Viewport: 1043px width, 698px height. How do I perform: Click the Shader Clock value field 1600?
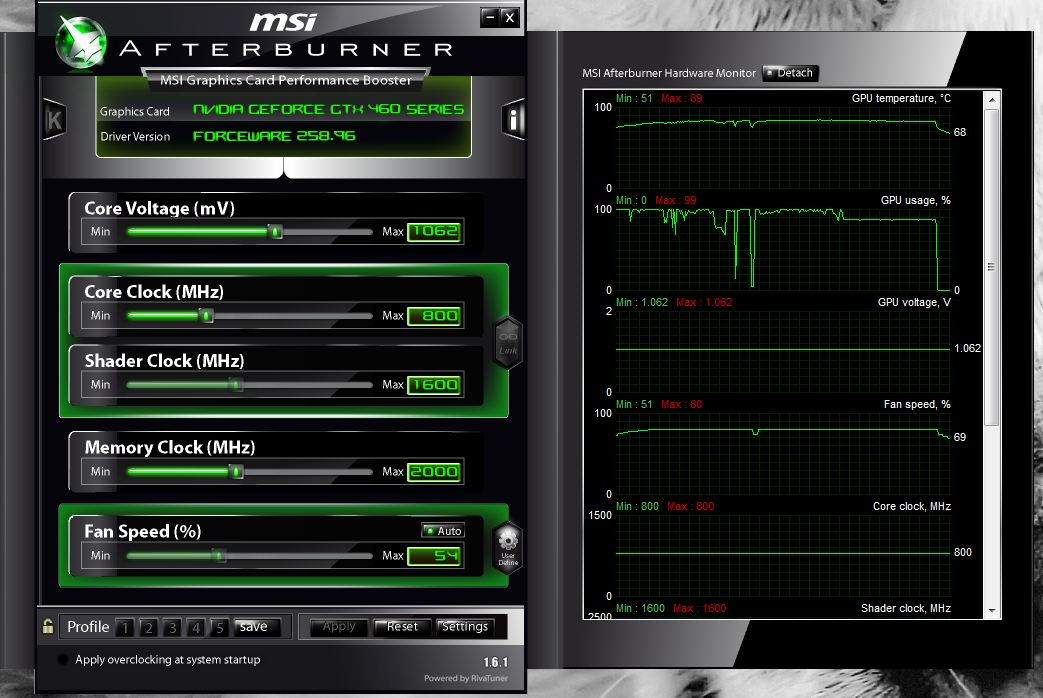[434, 385]
